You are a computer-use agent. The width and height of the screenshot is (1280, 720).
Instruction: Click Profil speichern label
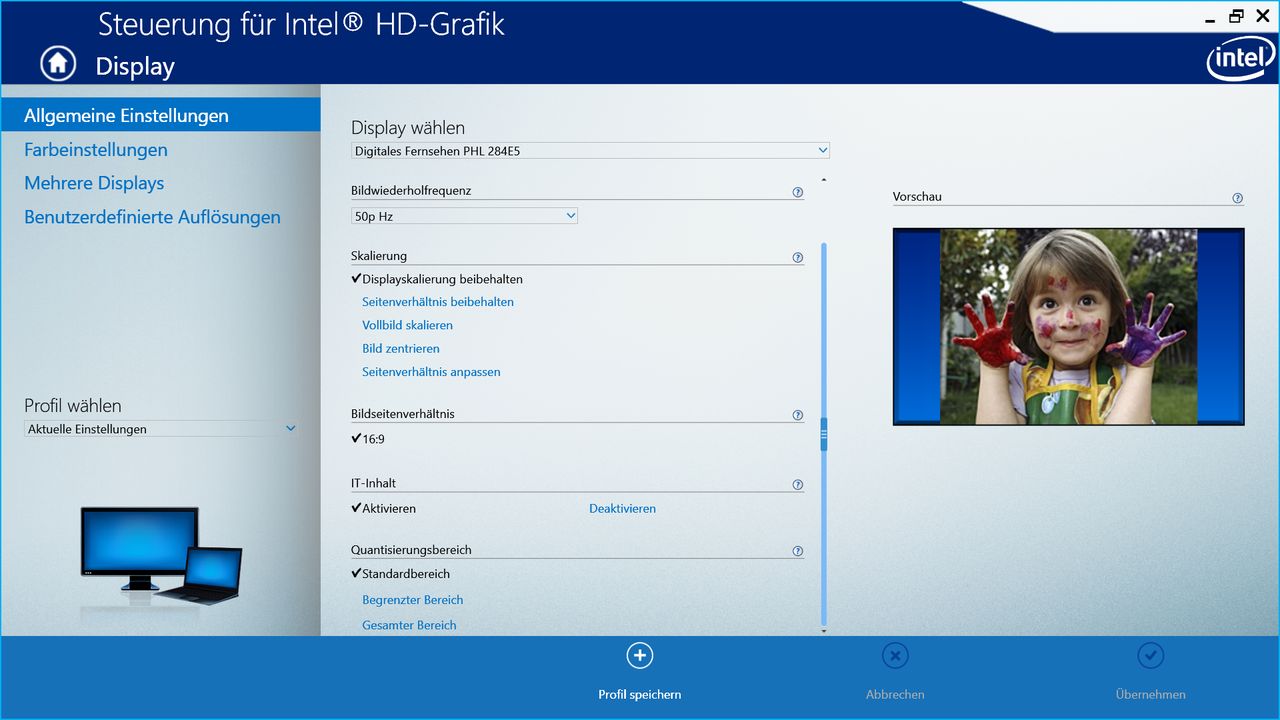(x=640, y=694)
